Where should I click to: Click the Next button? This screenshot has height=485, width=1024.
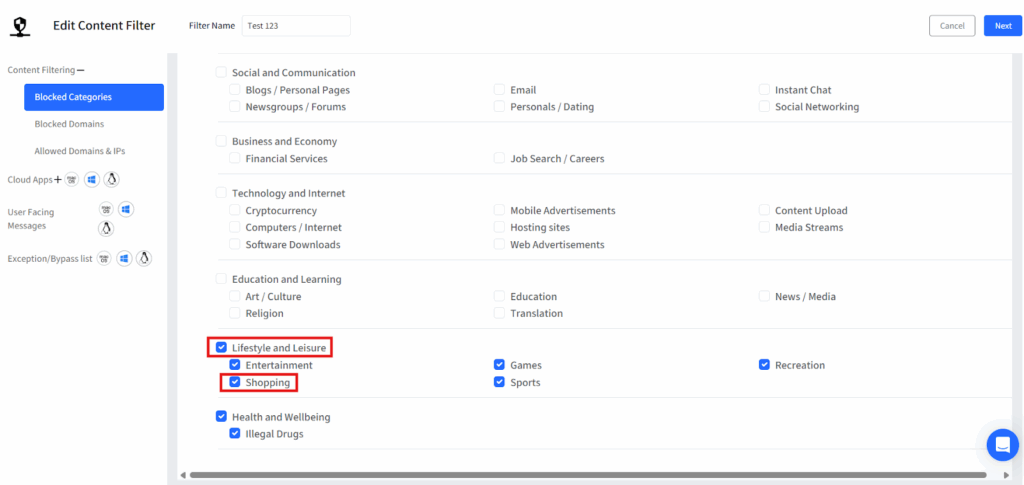[x=1003, y=25]
